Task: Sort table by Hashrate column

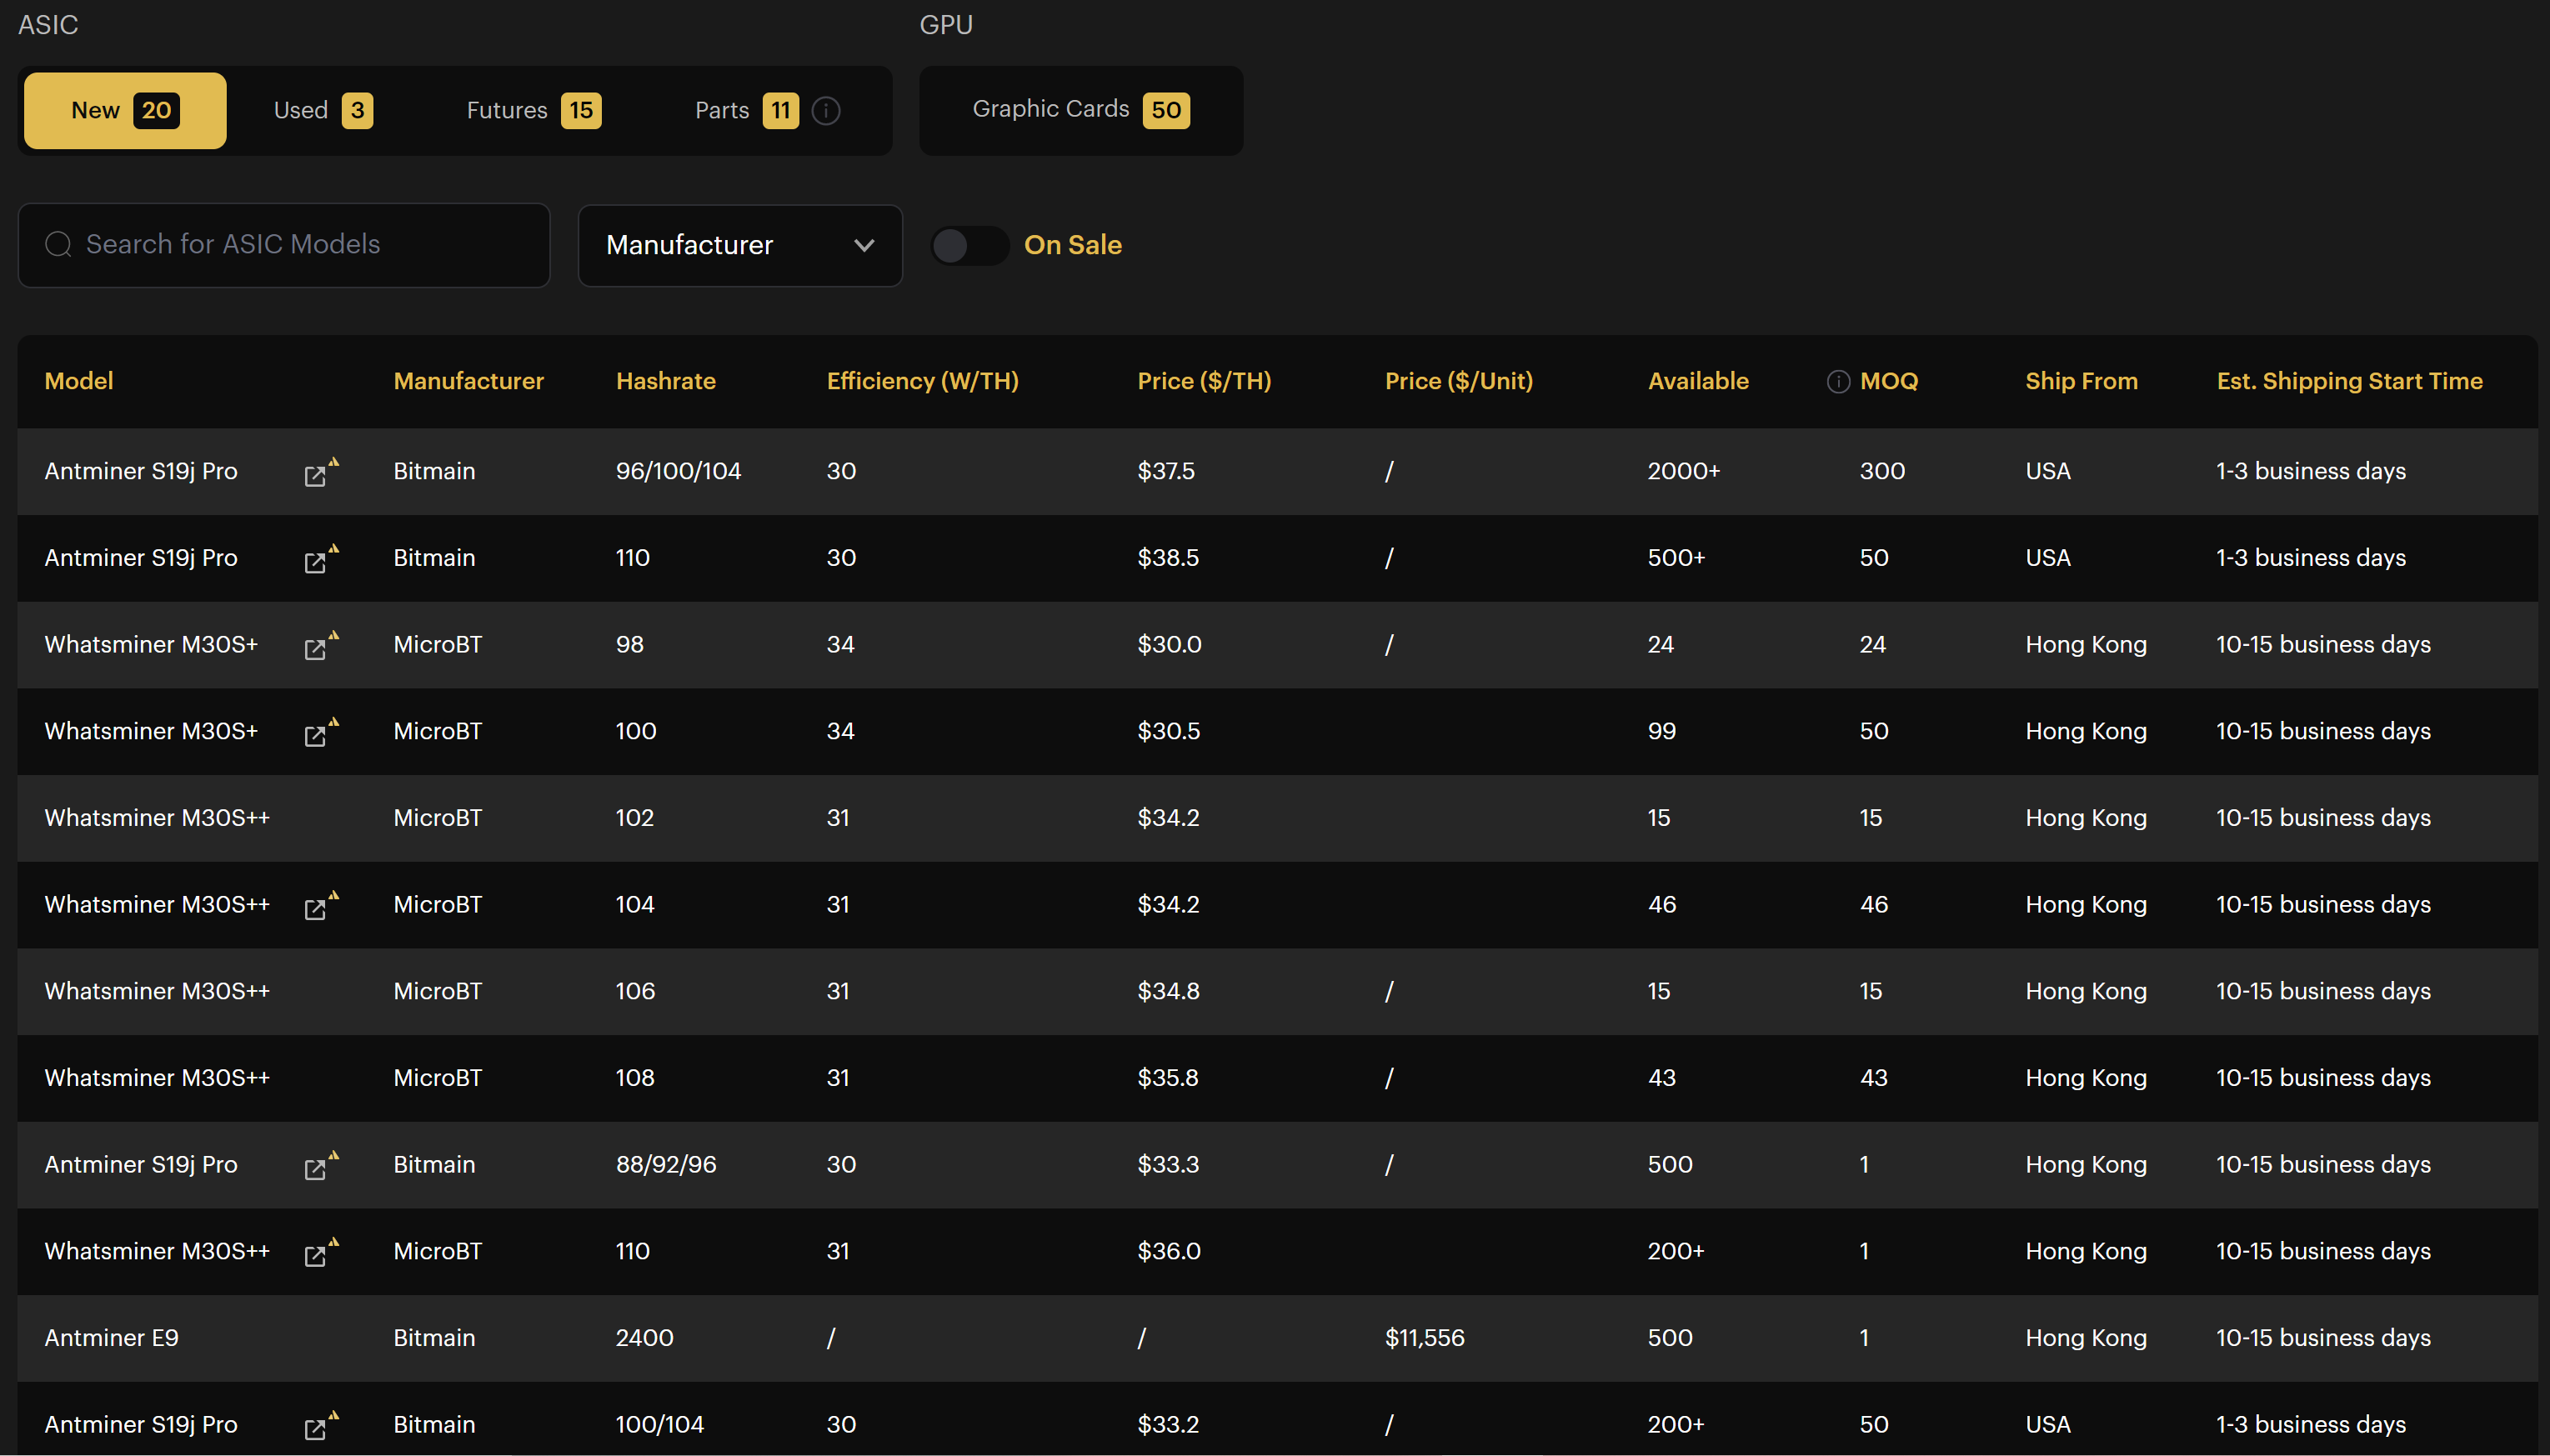Action: [666, 381]
